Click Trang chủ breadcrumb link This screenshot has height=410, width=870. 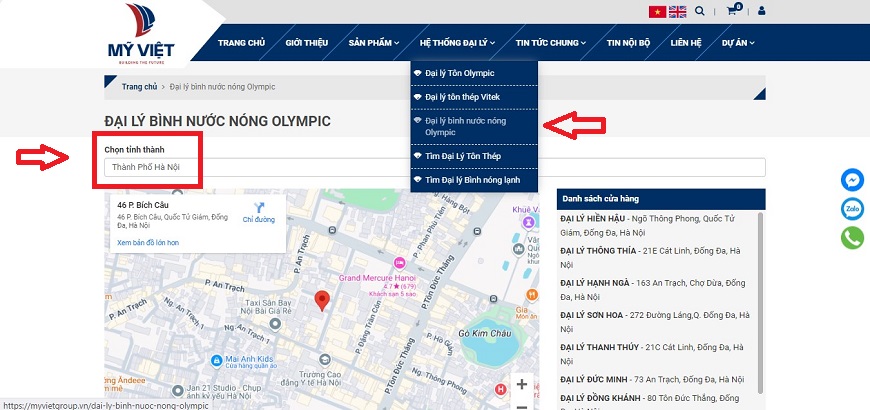139,87
